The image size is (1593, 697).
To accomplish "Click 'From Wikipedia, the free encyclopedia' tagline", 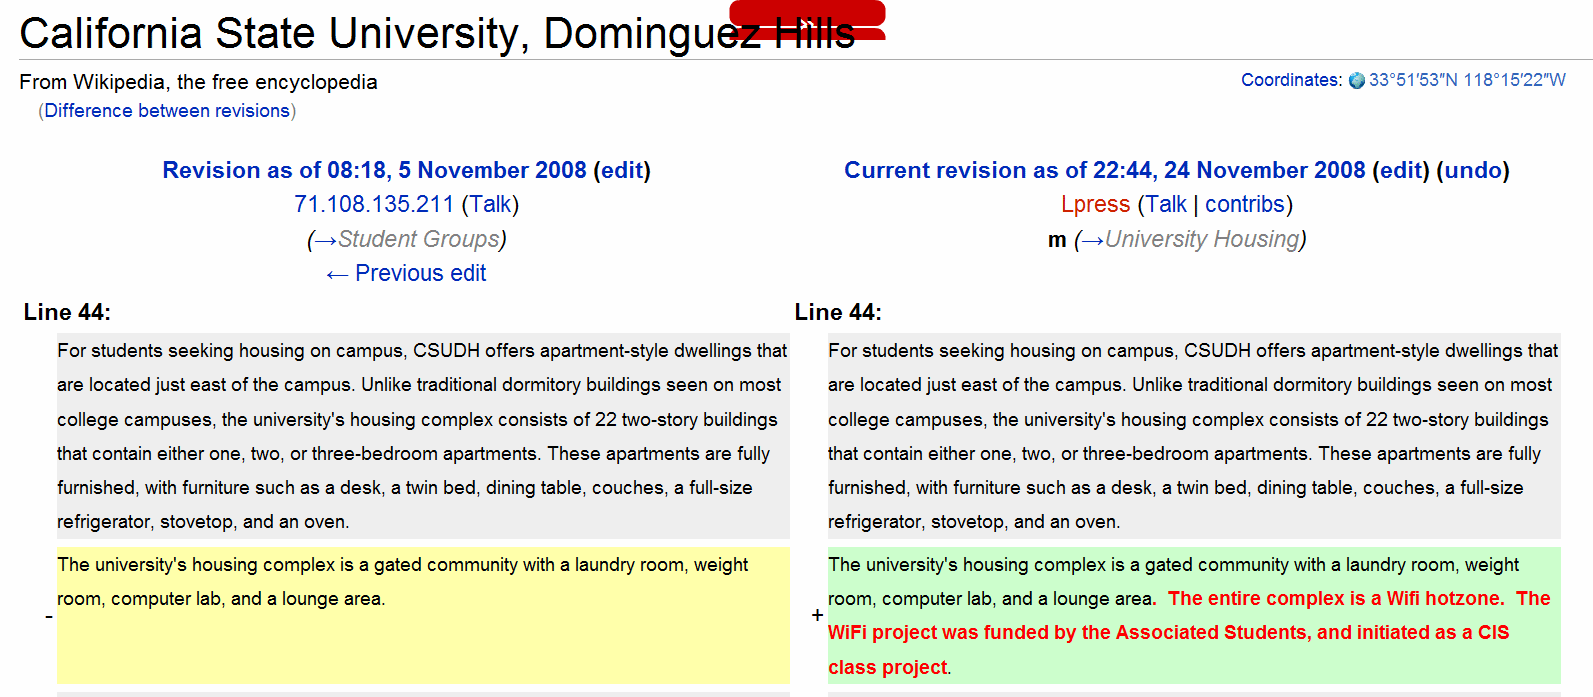I will click(198, 82).
